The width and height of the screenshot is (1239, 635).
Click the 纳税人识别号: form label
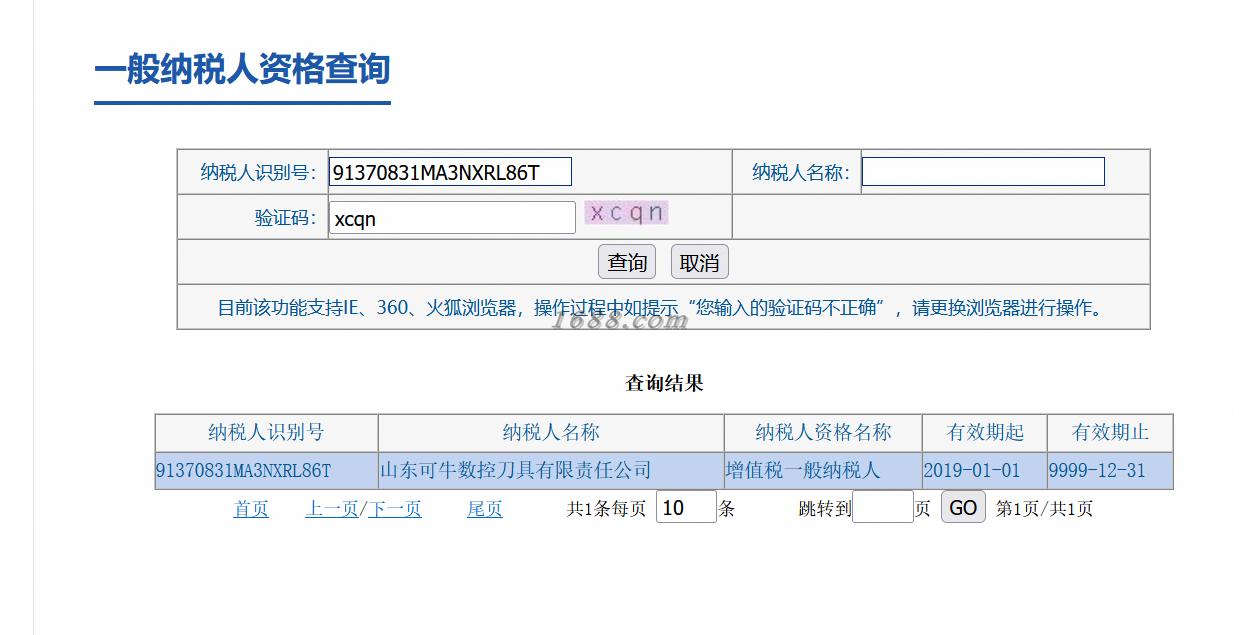(x=258, y=172)
